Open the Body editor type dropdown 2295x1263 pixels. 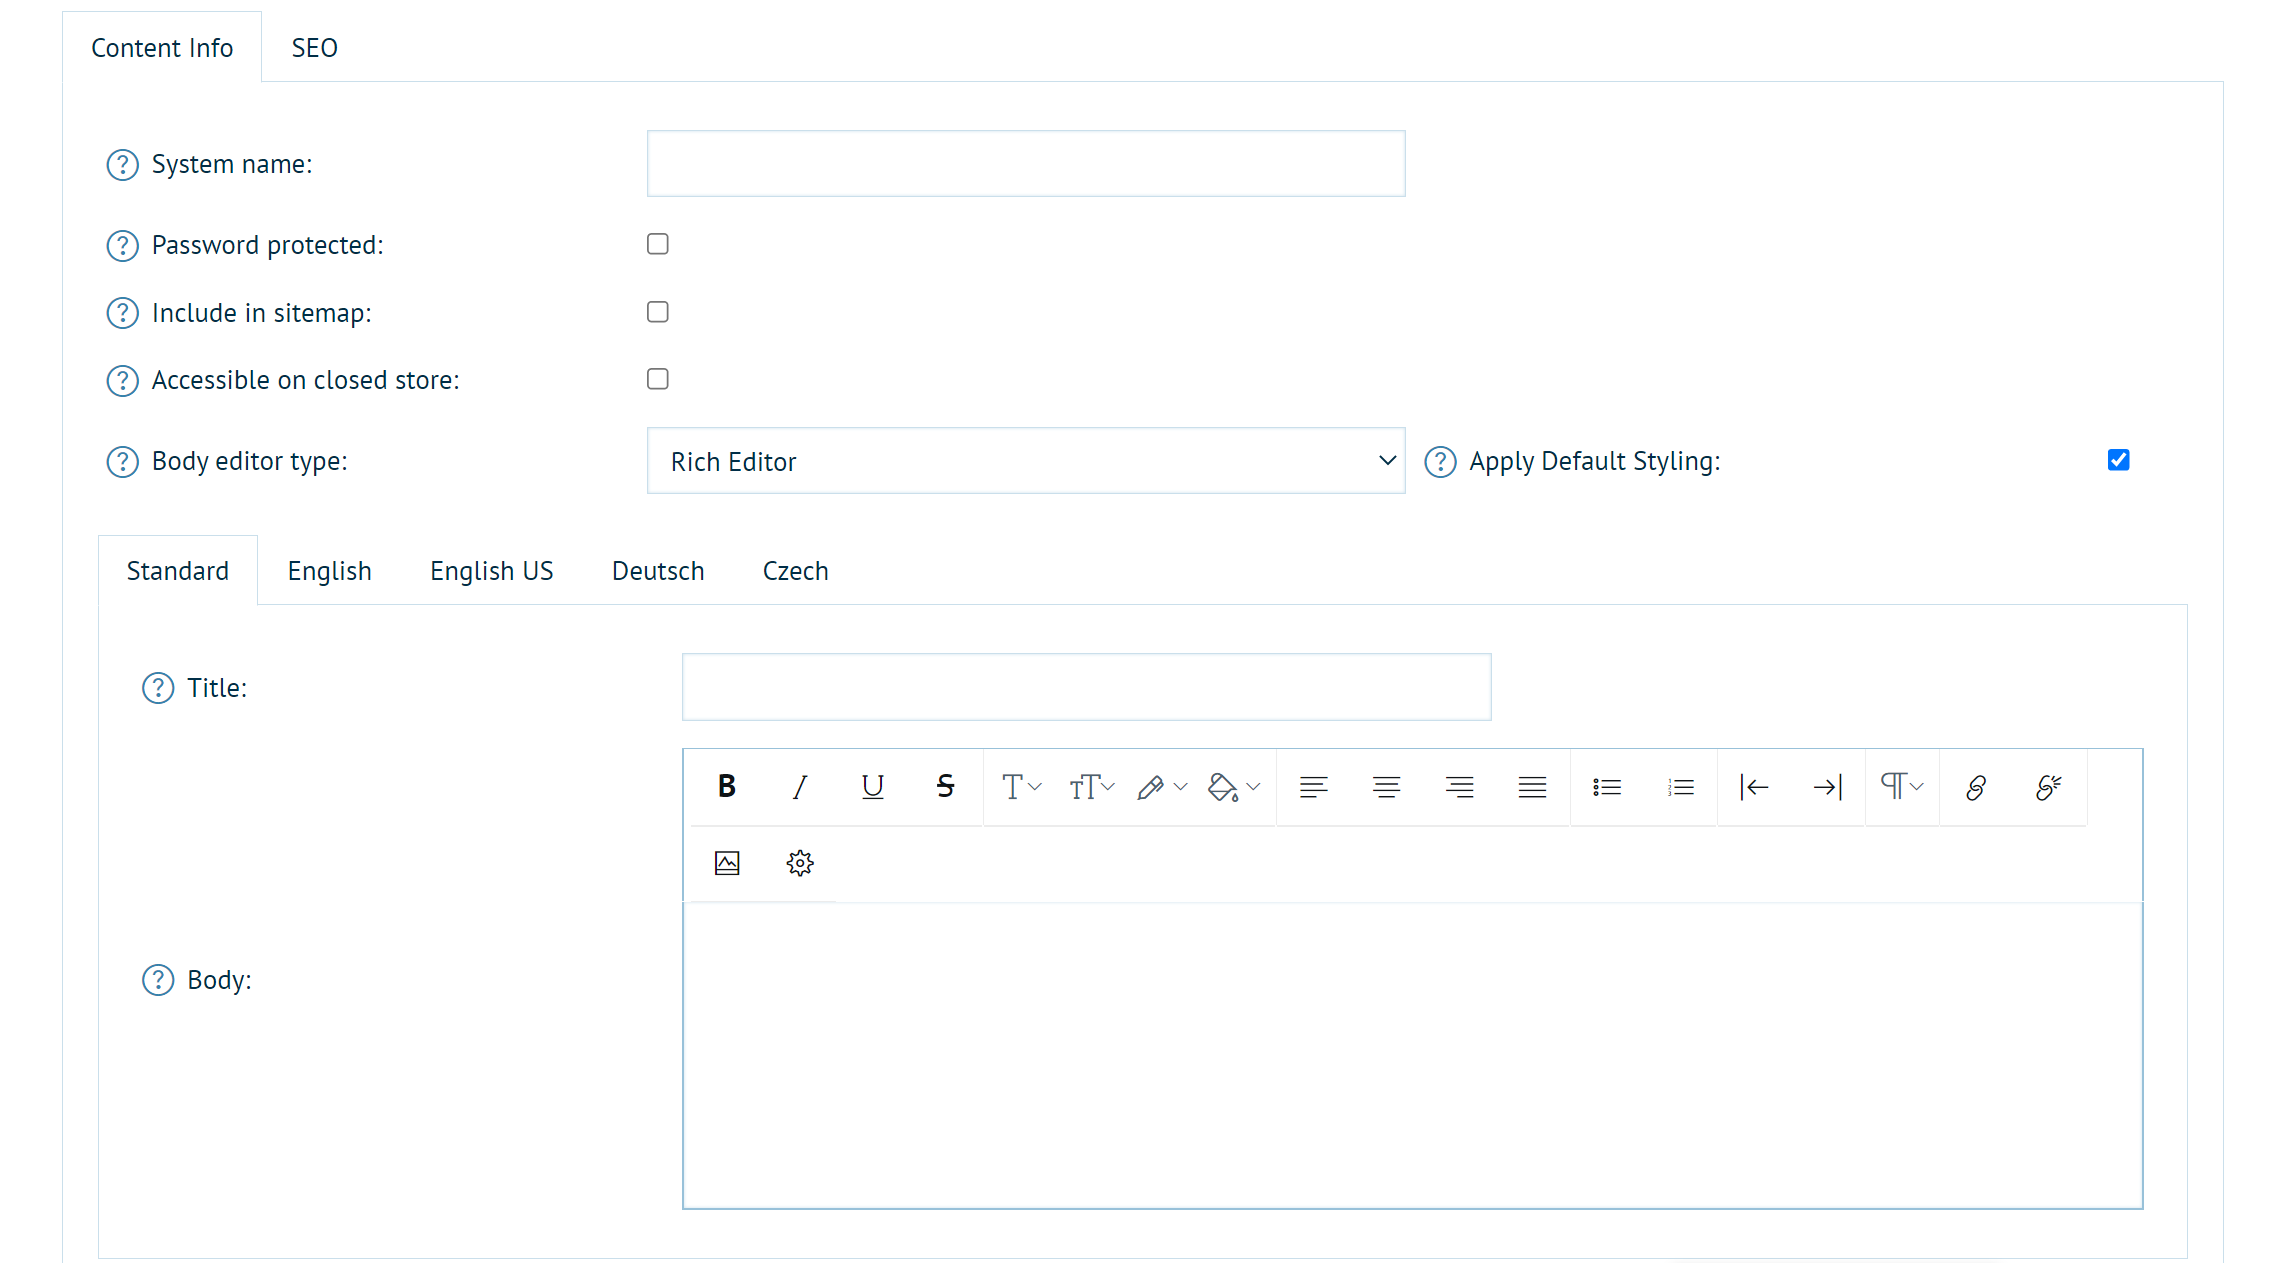(1025, 461)
